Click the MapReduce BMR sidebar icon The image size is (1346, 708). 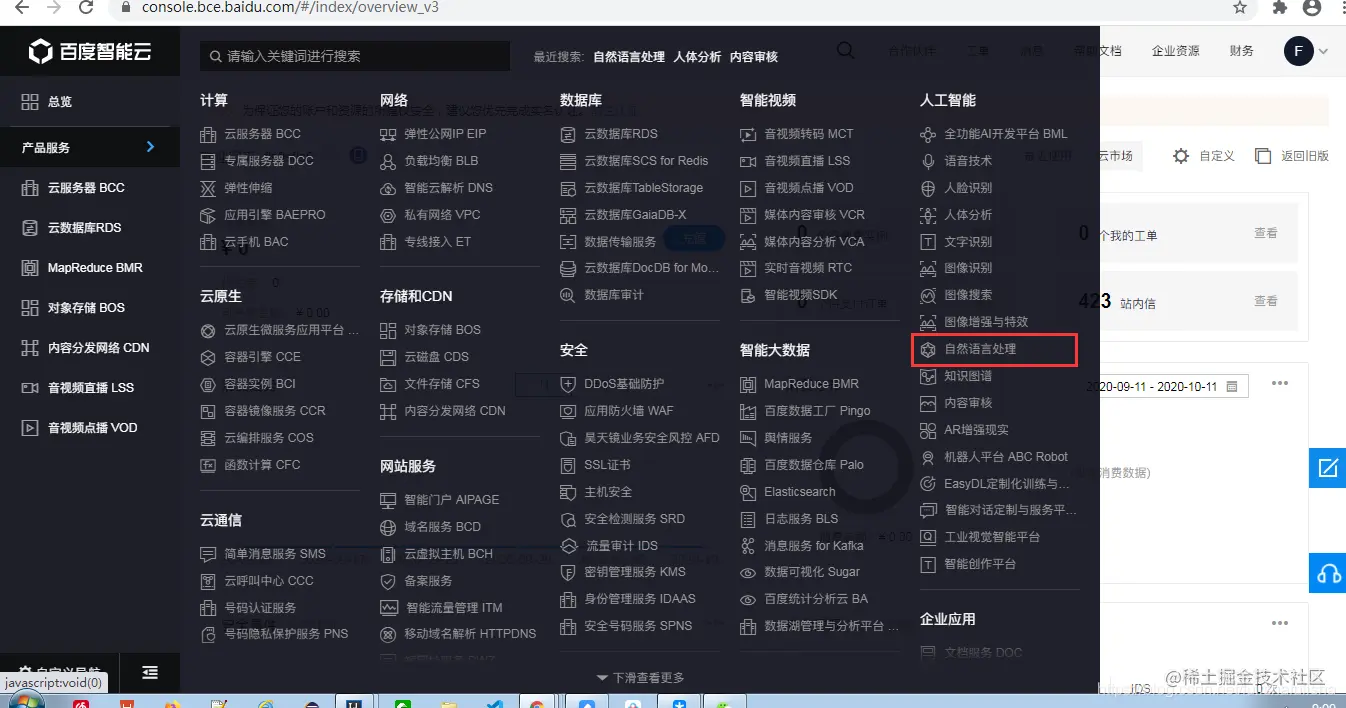coord(29,268)
